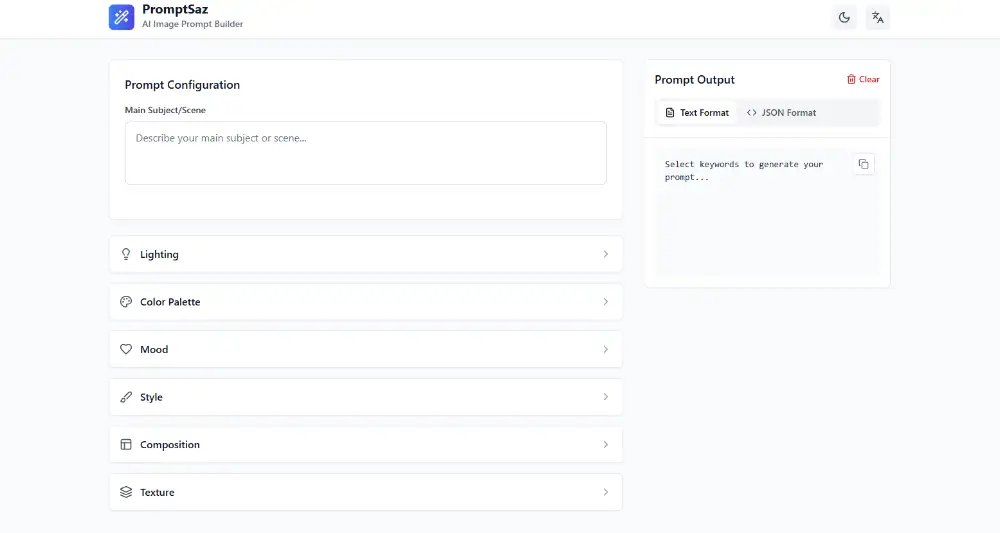Click the Color Palette icon
Viewport: 1000px width, 533px height.
click(126, 302)
